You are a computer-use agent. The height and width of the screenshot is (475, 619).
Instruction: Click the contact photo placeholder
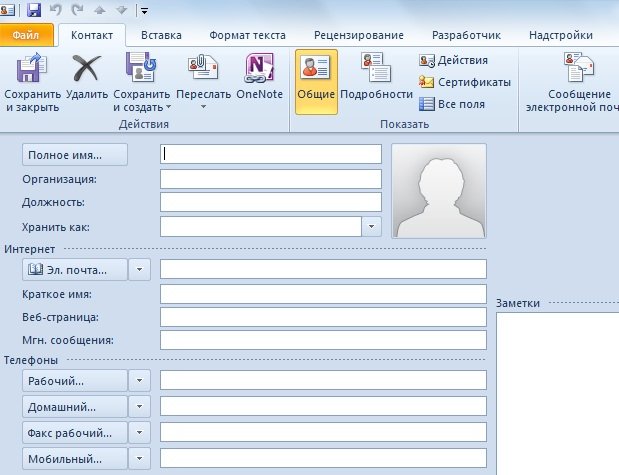click(x=439, y=190)
